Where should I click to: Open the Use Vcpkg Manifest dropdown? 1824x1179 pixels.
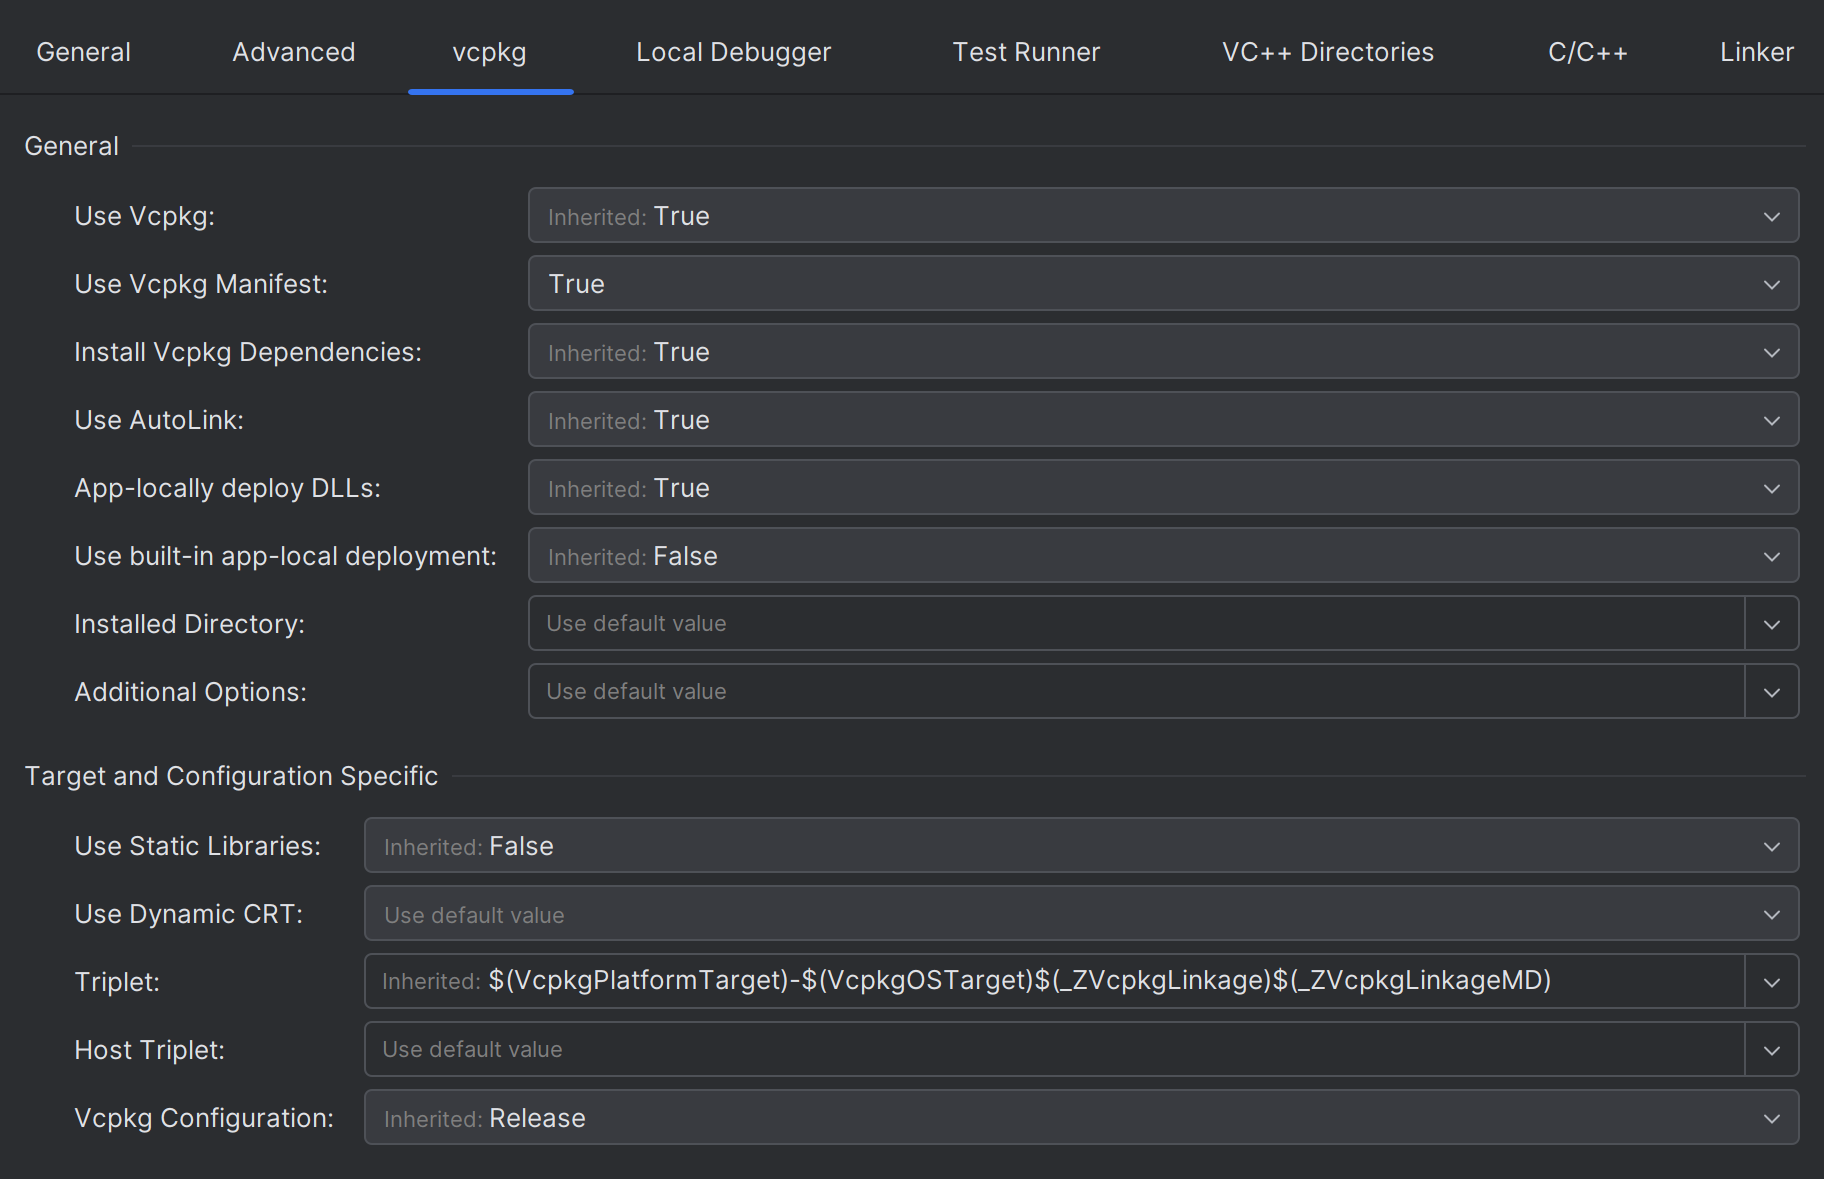(1163, 283)
